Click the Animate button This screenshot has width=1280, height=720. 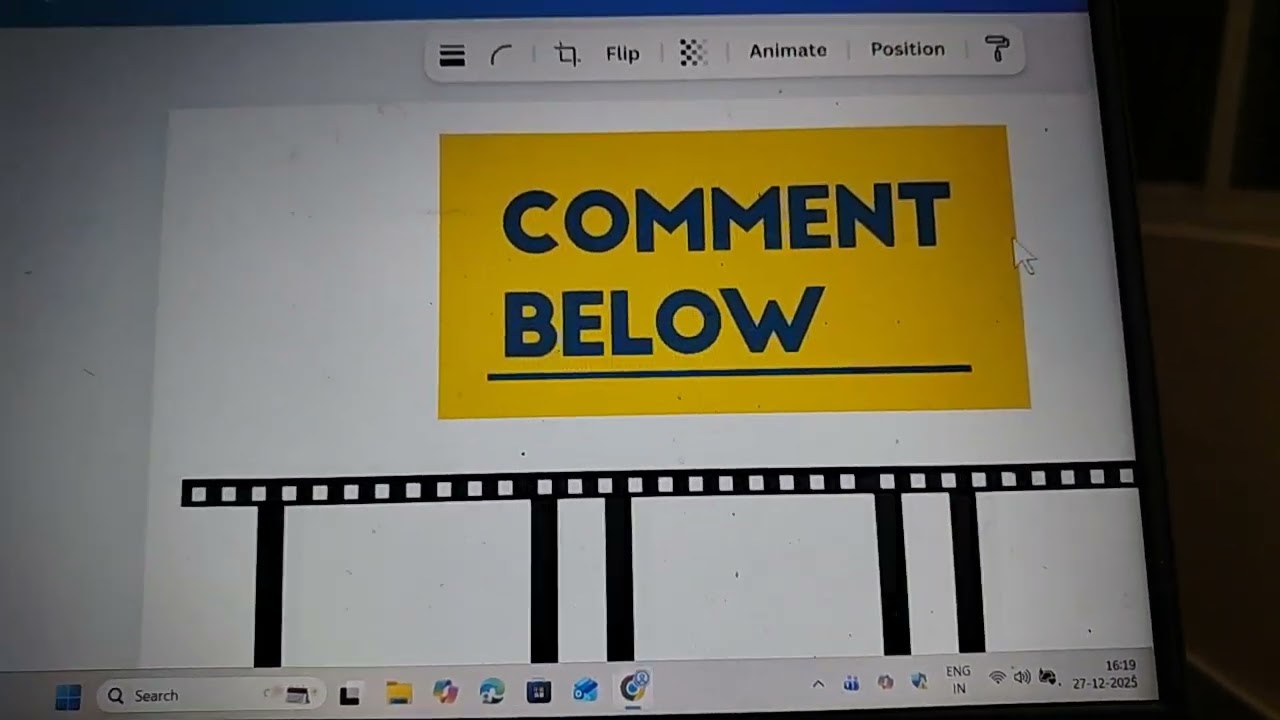pos(788,50)
